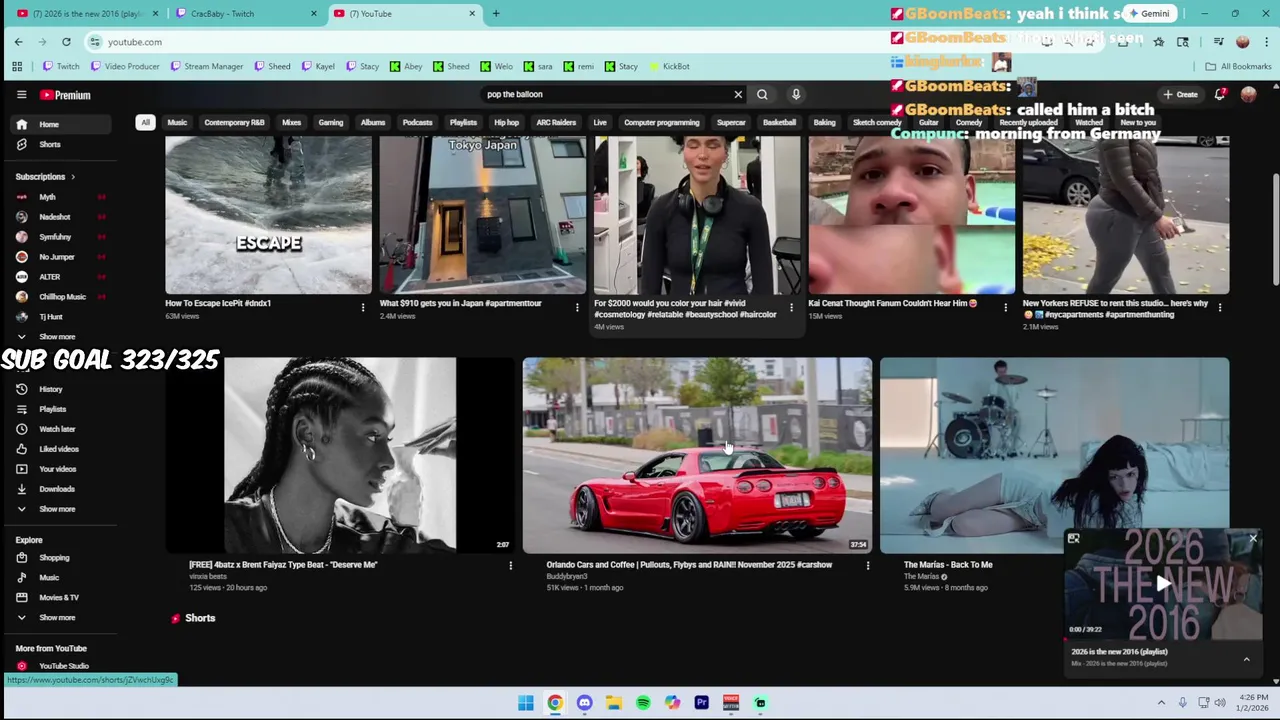Image resolution: width=1280 pixels, height=720 pixels.
Task: Open the YouTube guide hamburger menu
Action: point(21,95)
